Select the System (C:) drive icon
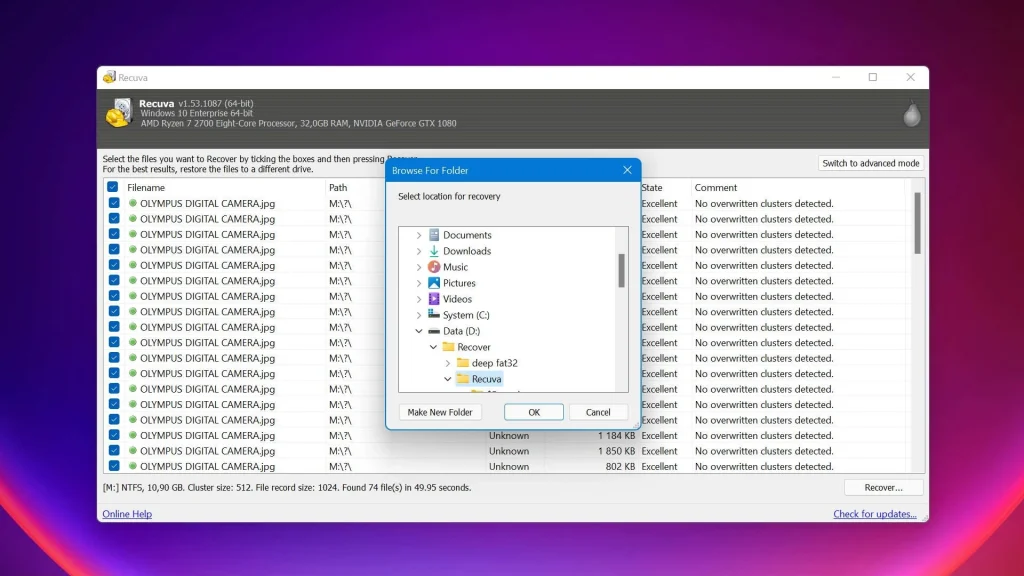This screenshot has height=576, width=1024. [x=434, y=315]
